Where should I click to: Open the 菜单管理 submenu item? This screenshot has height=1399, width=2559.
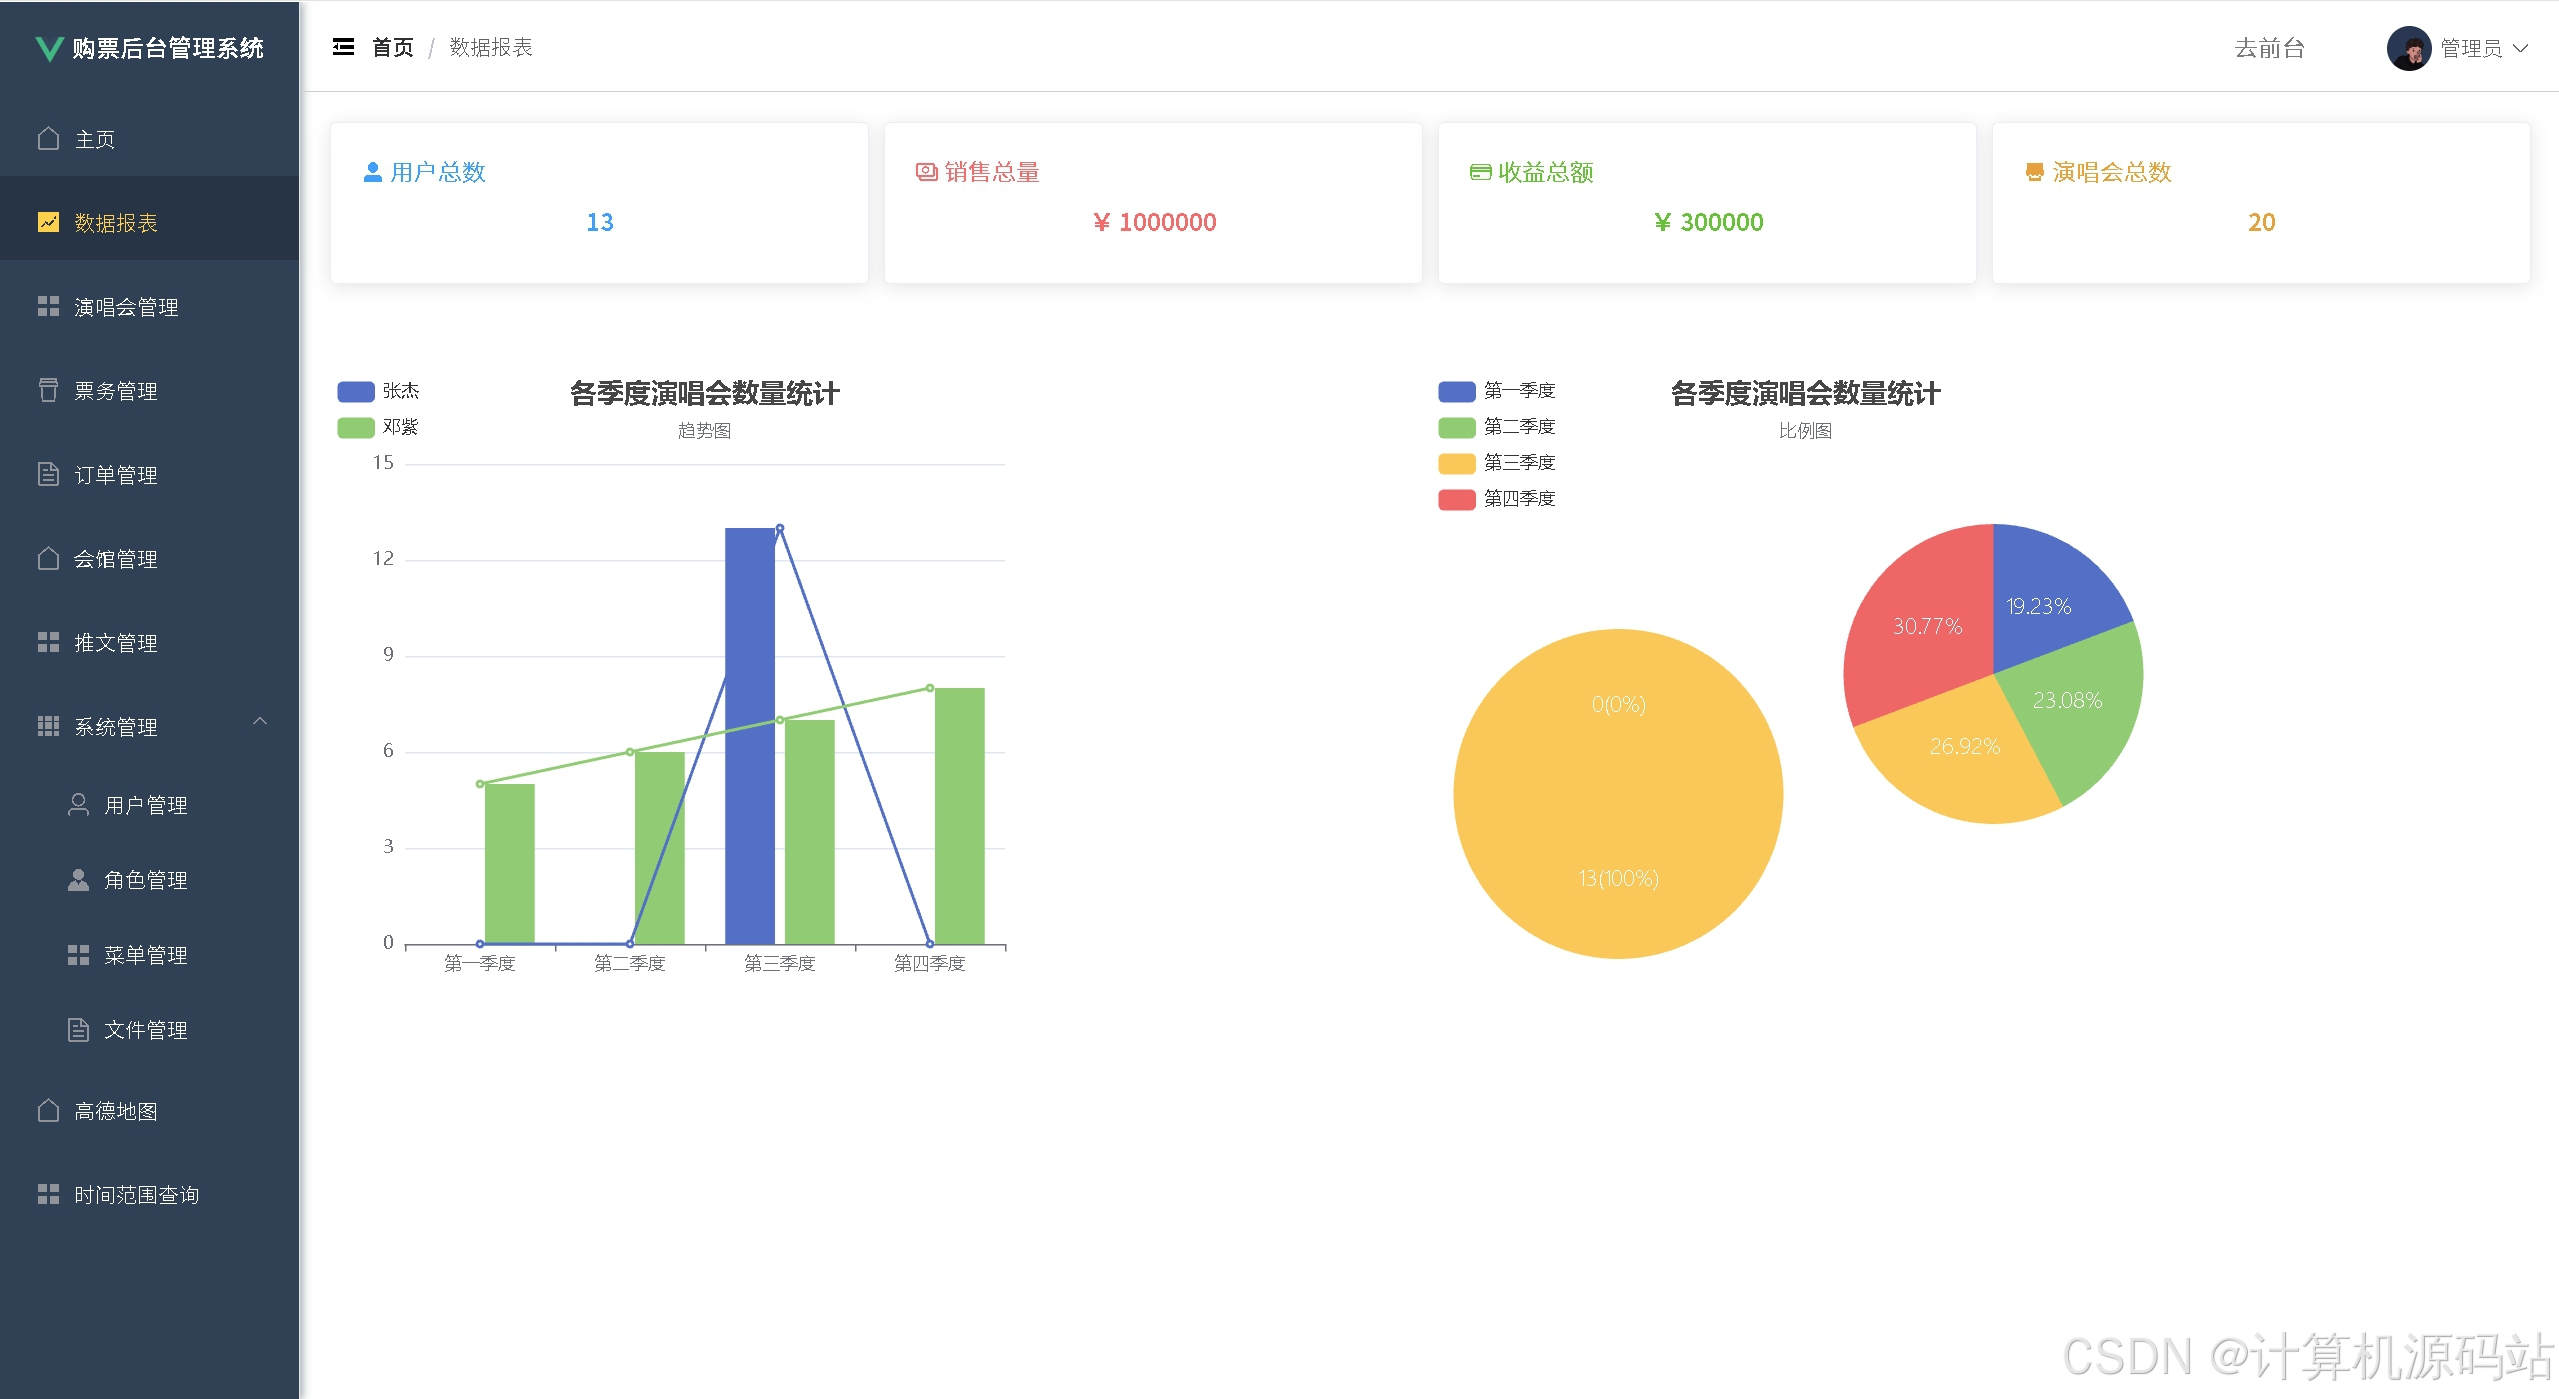150,955
